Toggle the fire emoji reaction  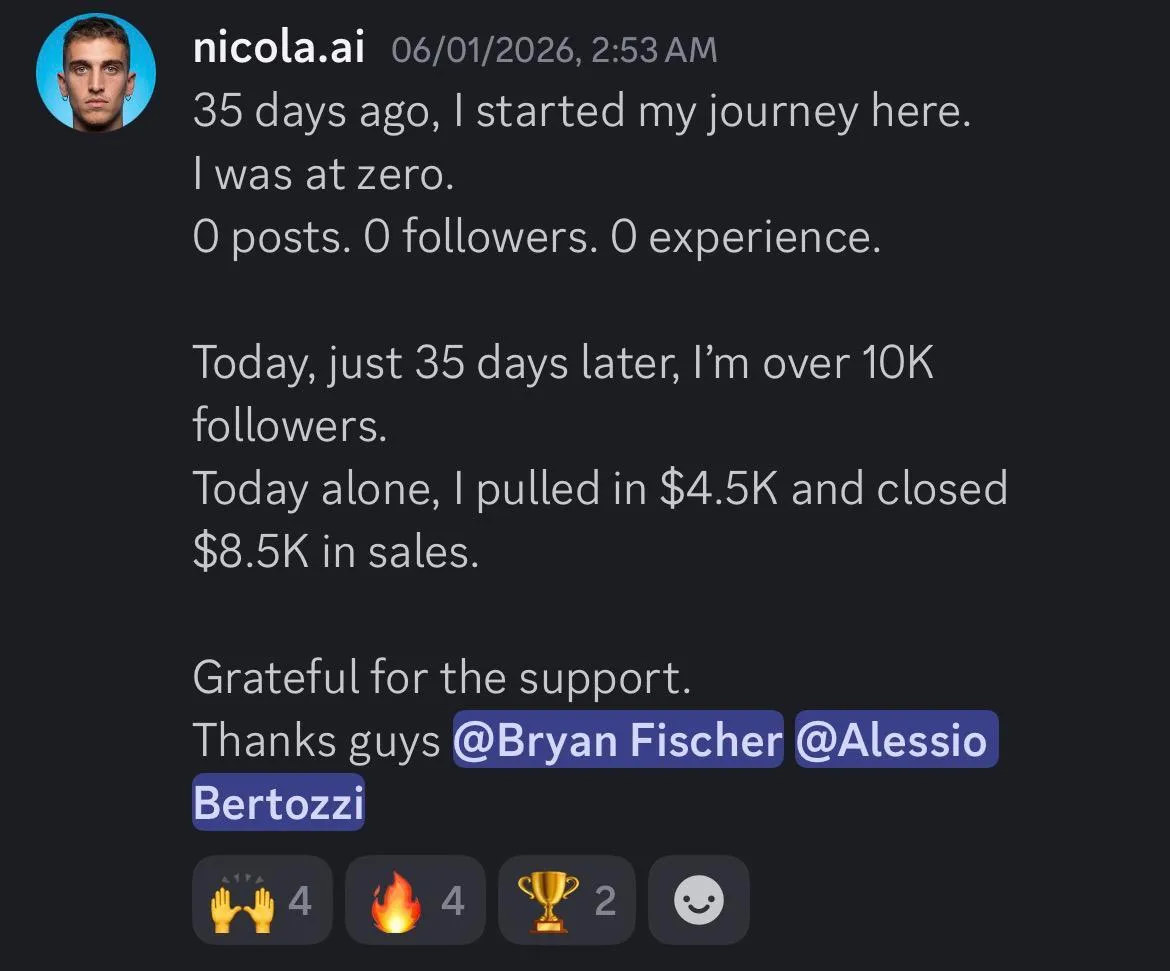[415, 901]
